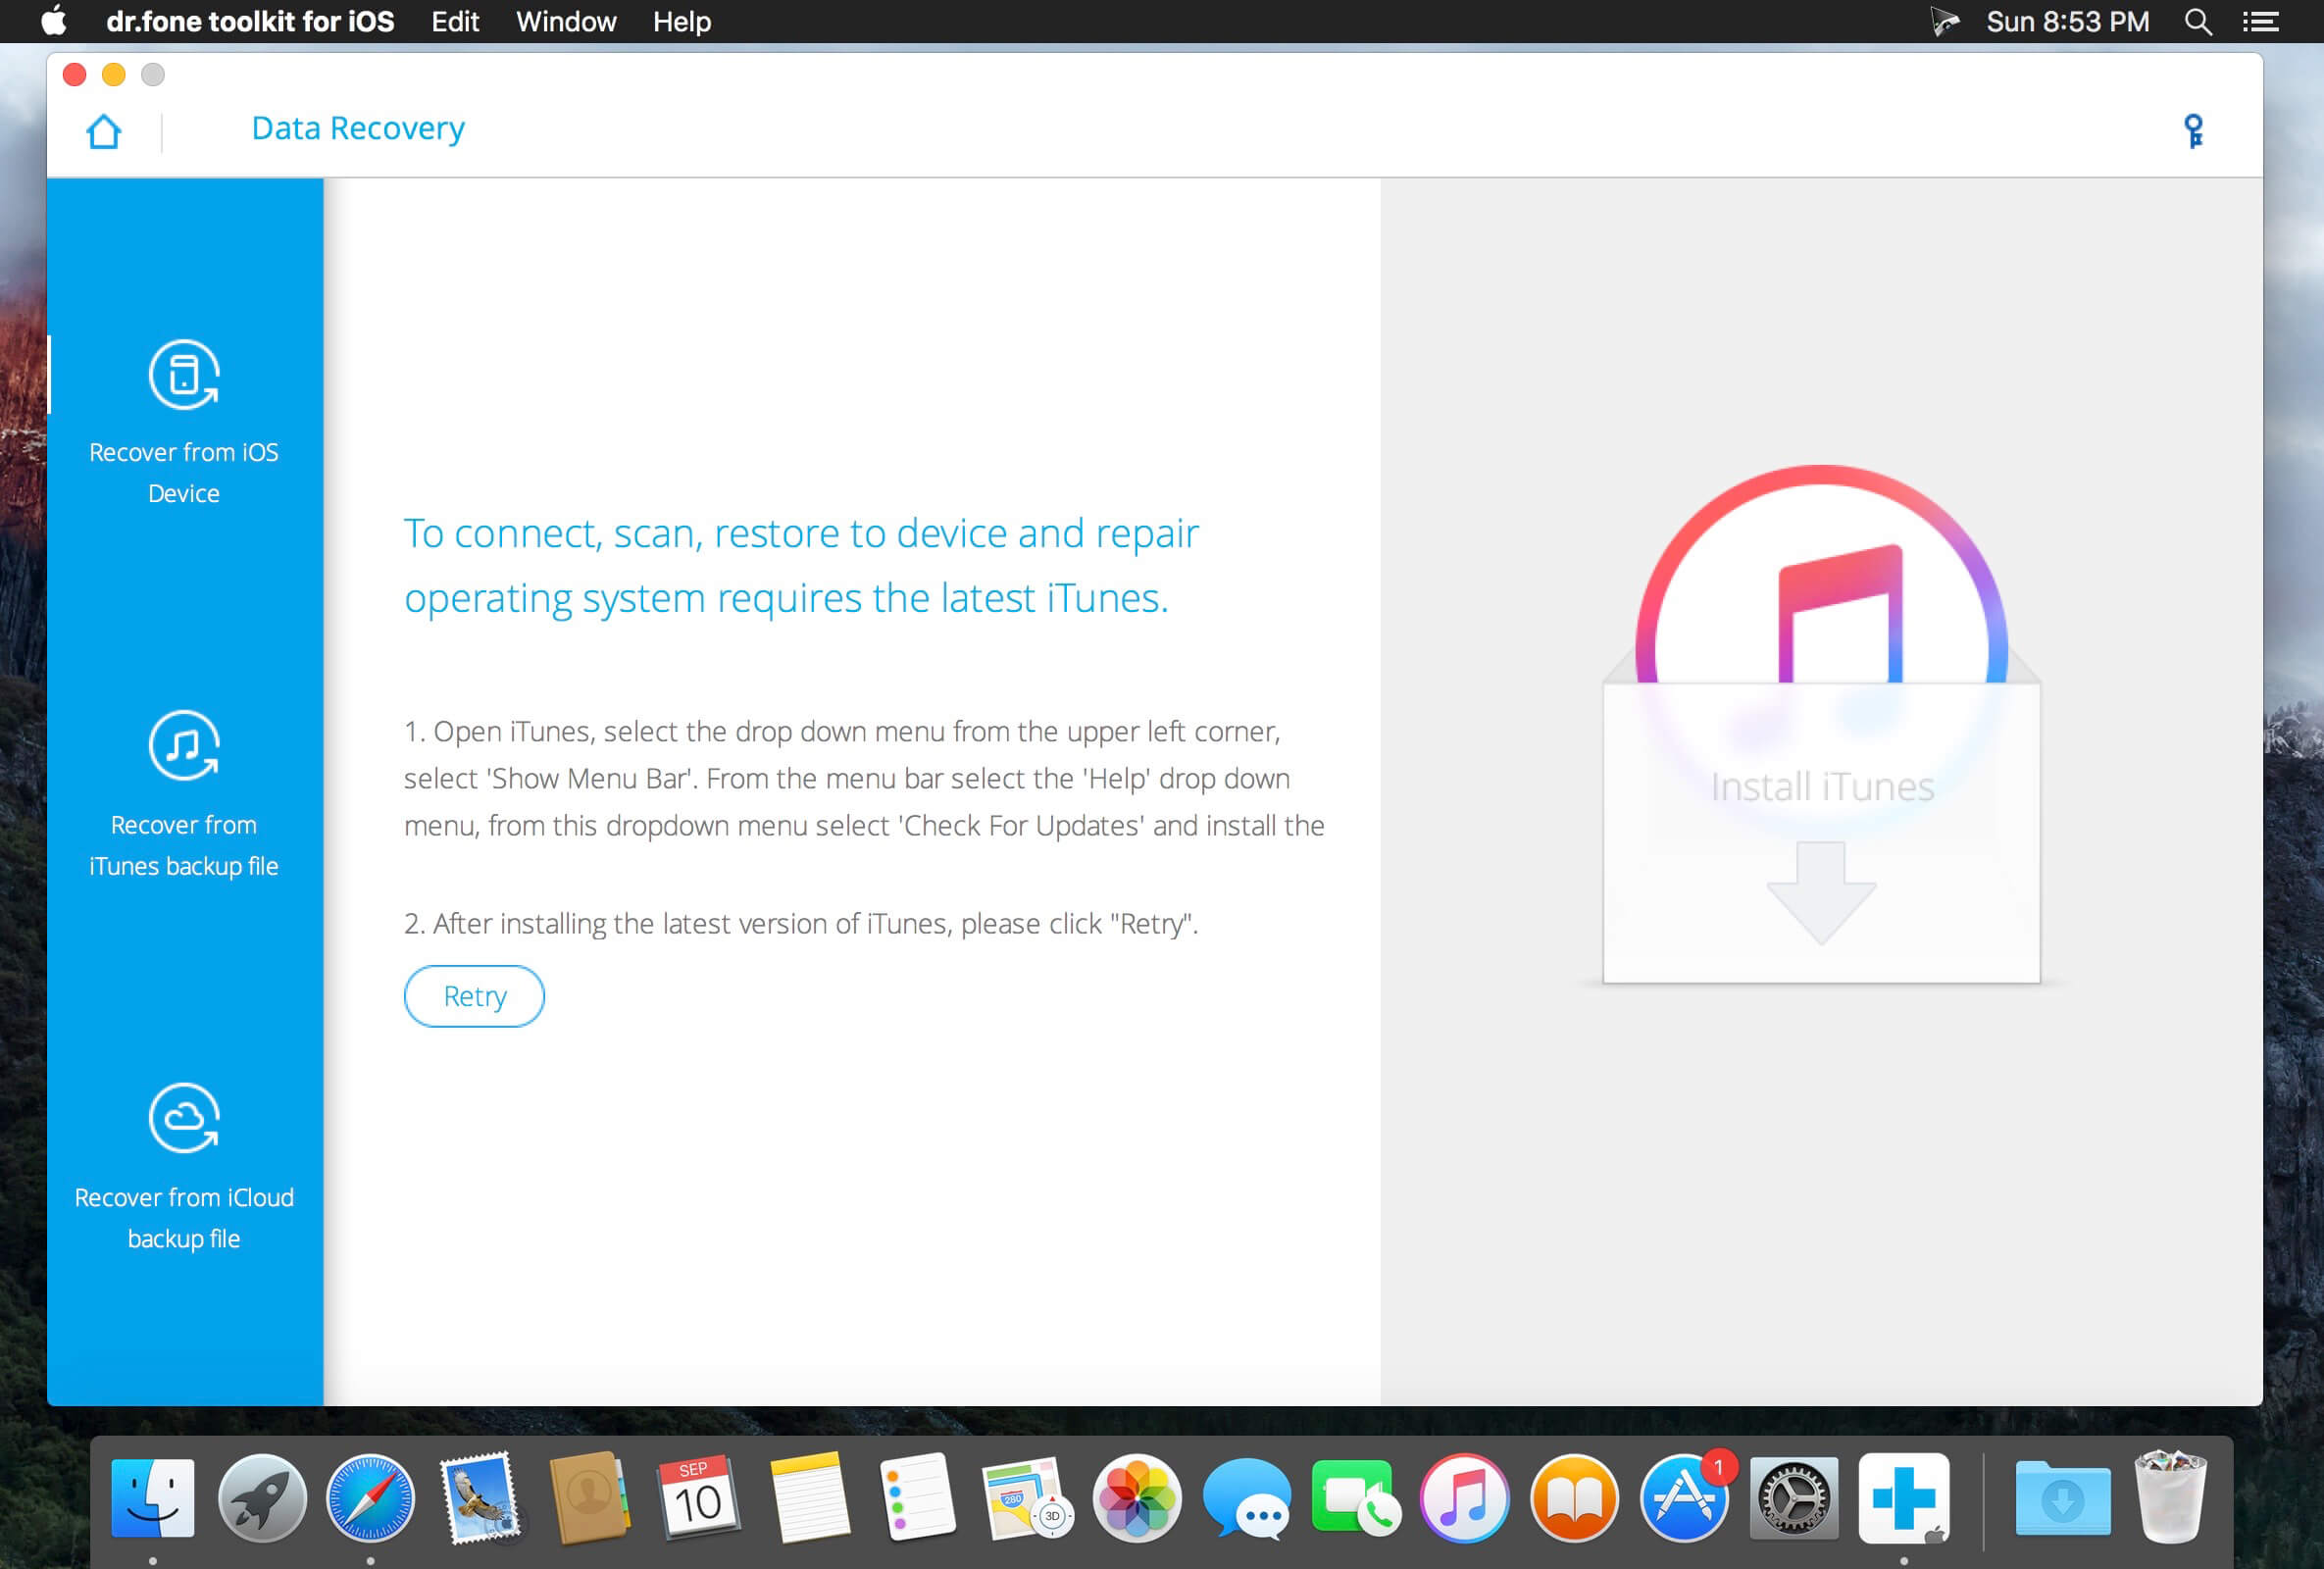Select the Recover from iCloud backup file icon
The height and width of the screenshot is (1569, 2324).
point(184,1118)
